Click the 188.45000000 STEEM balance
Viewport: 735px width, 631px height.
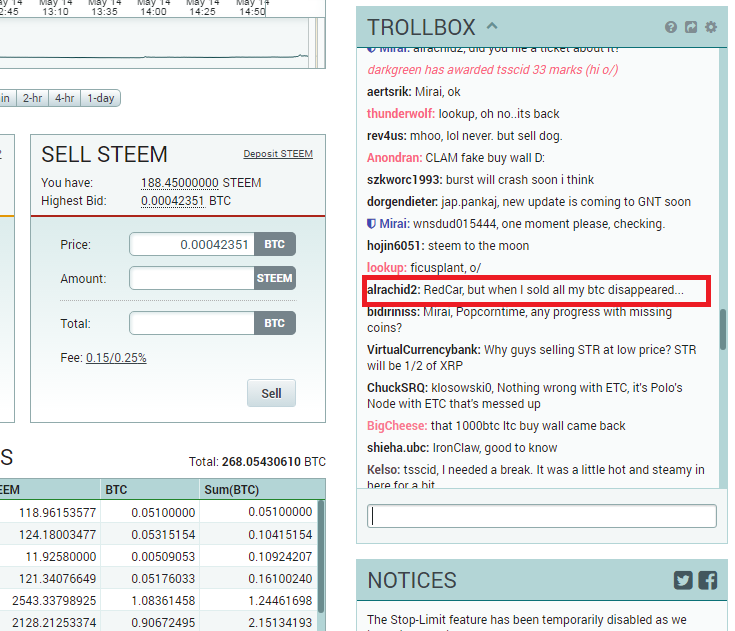[180, 183]
